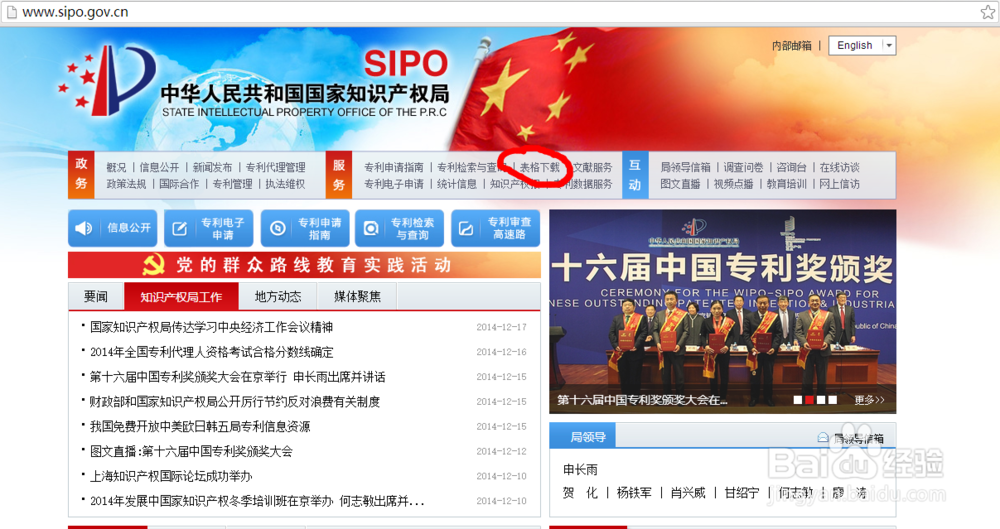Click the 信息公开 blue speaker button

(x=113, y=228)
